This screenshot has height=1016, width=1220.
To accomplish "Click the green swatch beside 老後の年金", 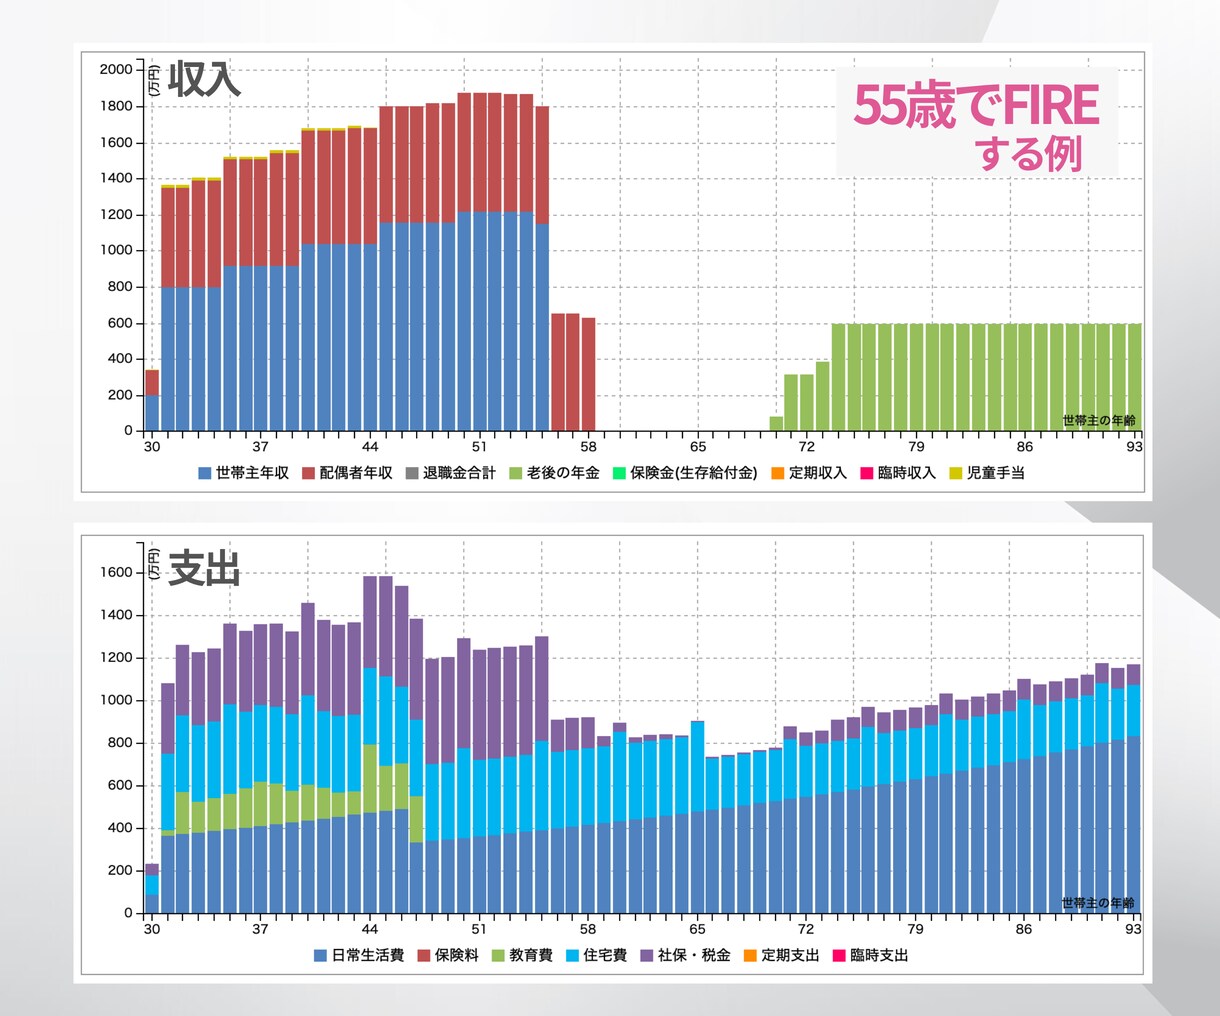I will (x=516, y=473).
